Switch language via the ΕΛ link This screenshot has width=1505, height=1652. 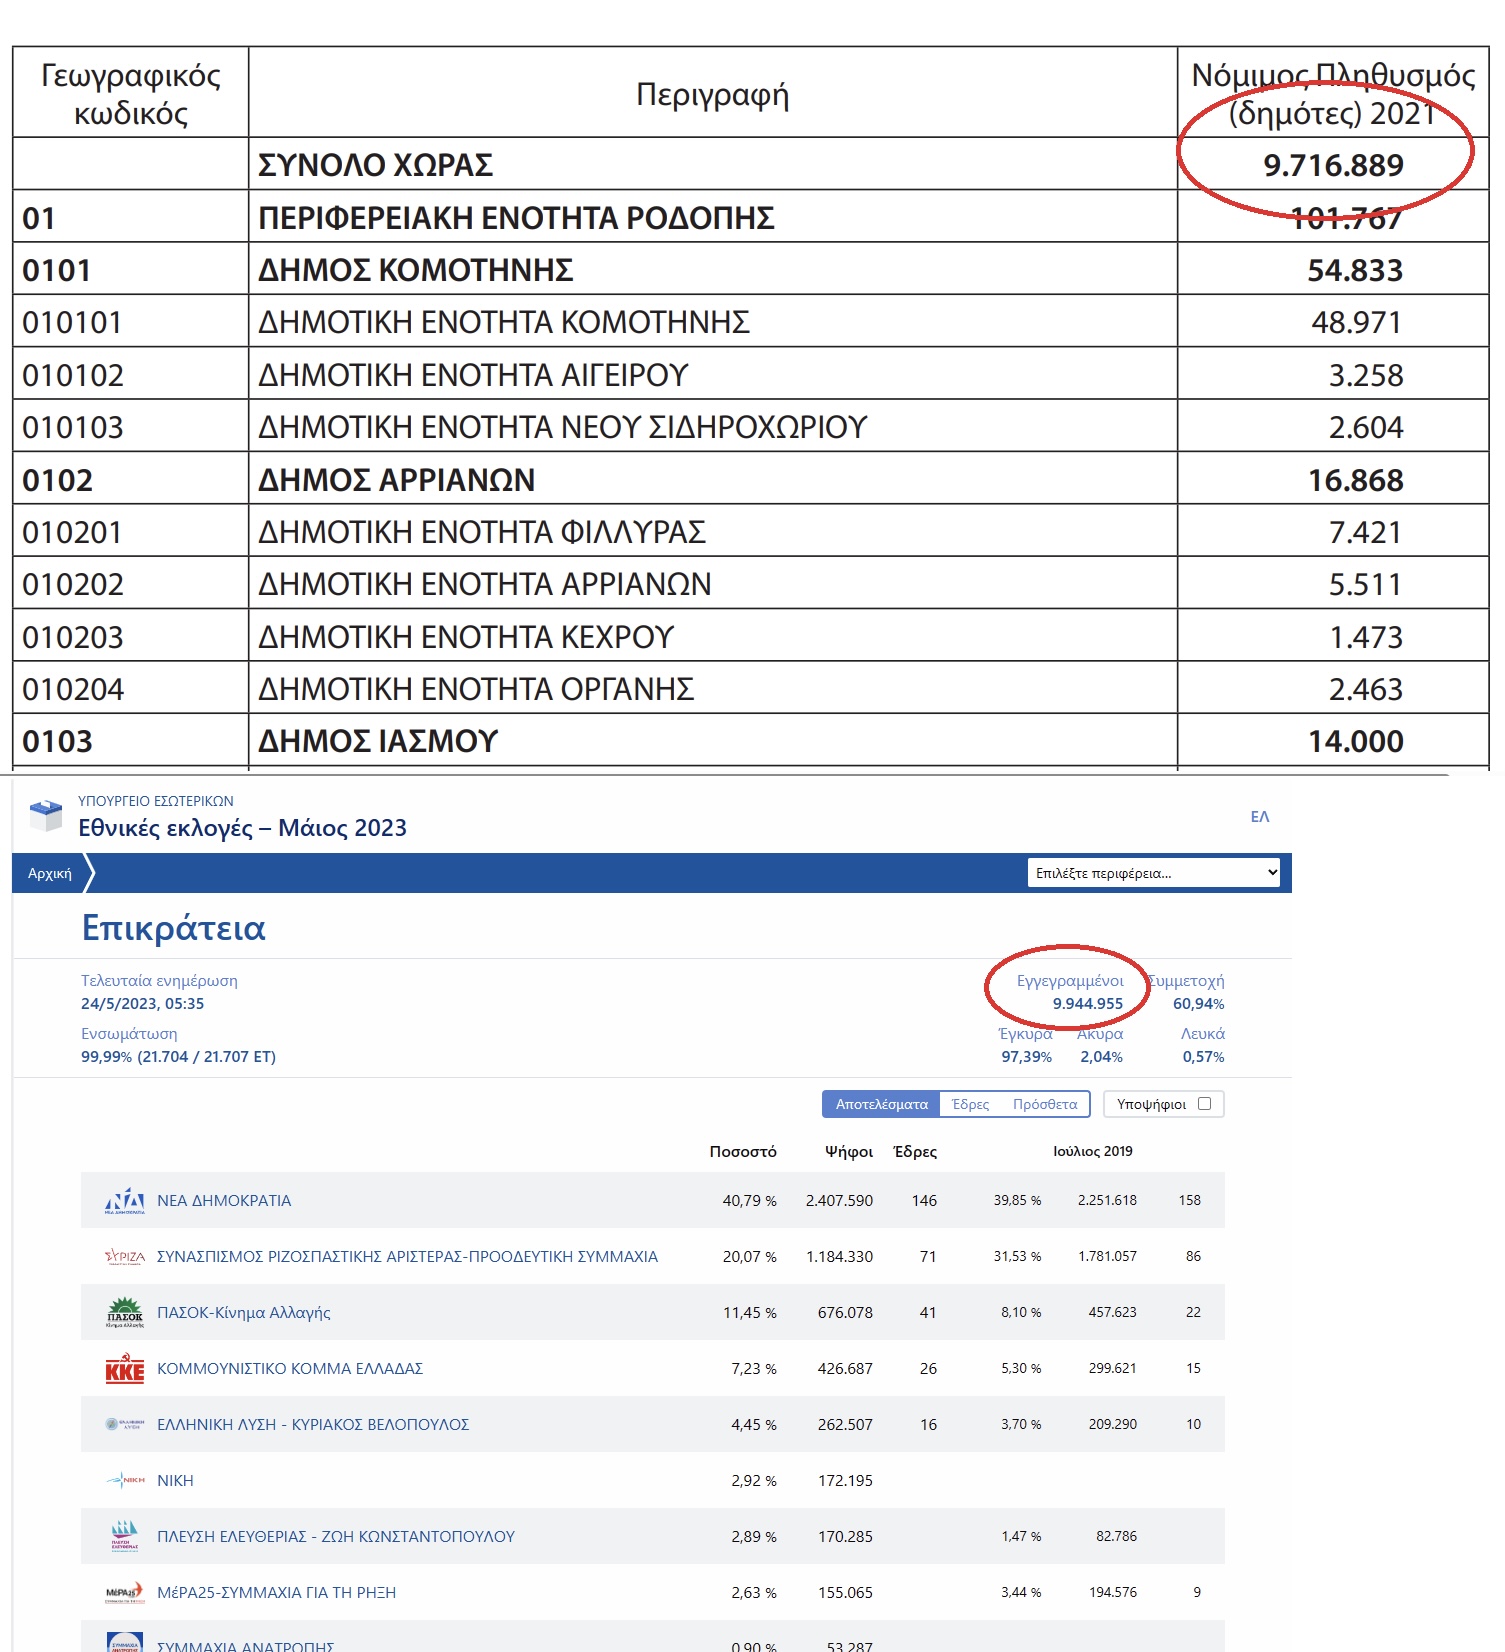[x=1260, y=817]
